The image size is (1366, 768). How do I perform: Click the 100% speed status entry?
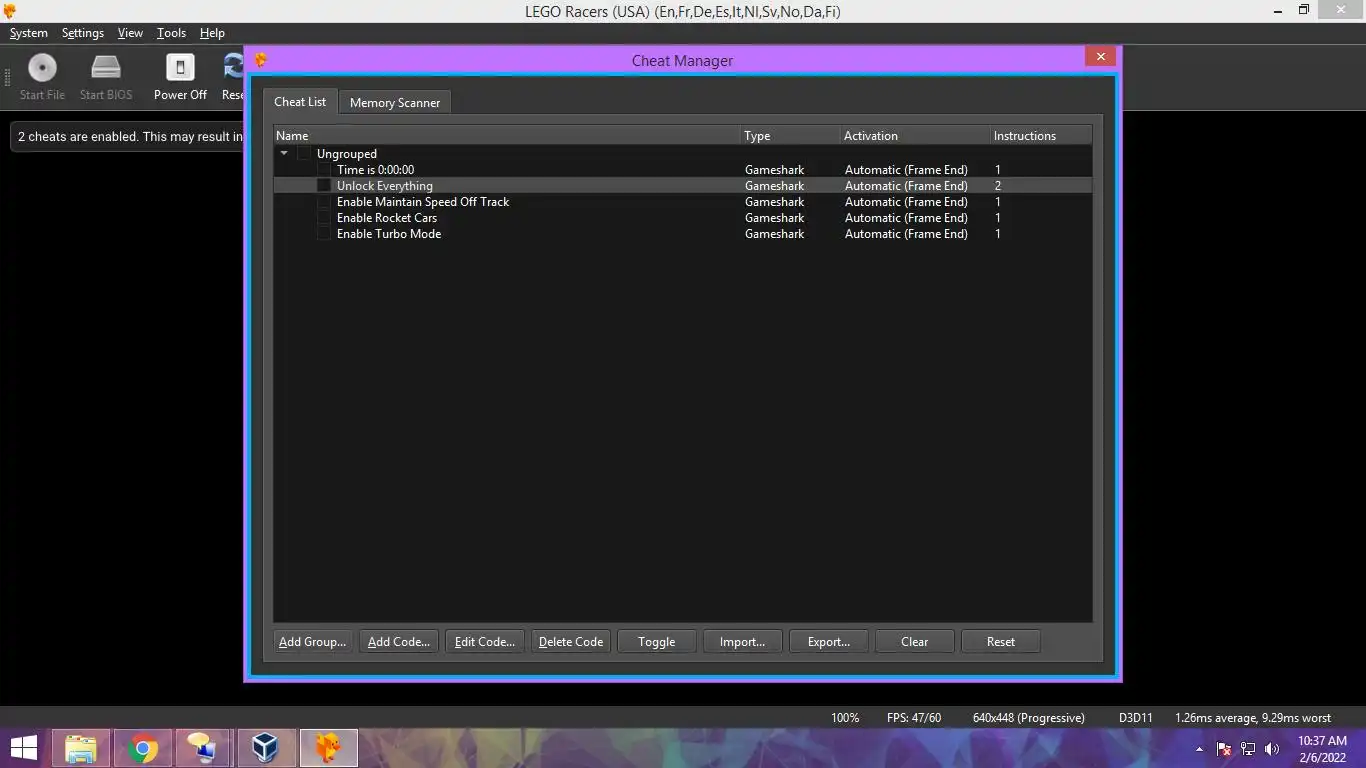coord(845,718)
